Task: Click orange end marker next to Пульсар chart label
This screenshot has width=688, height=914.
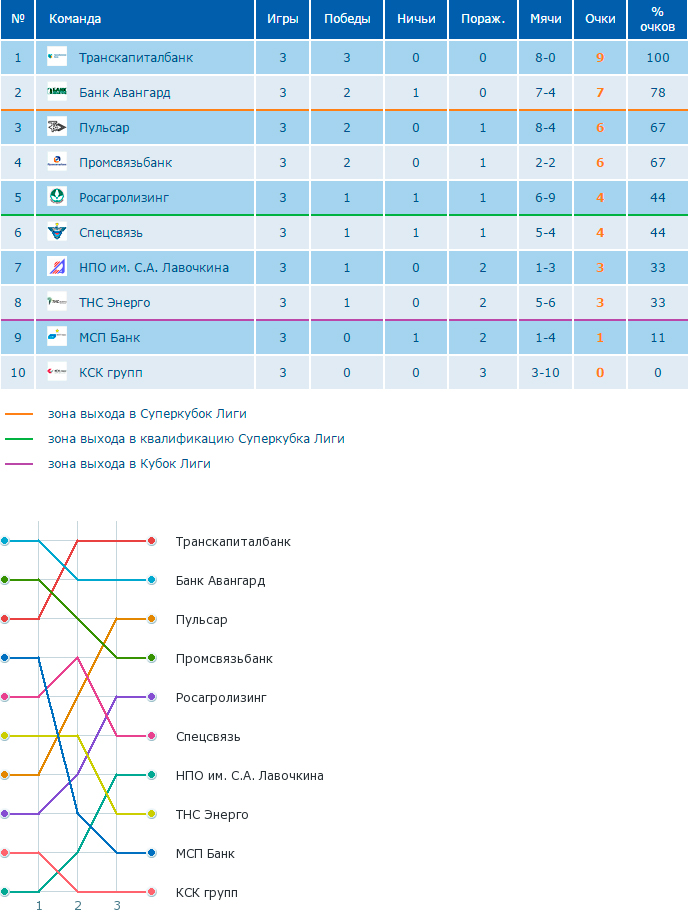Action: pyautogui.click(x=152, y=618)
